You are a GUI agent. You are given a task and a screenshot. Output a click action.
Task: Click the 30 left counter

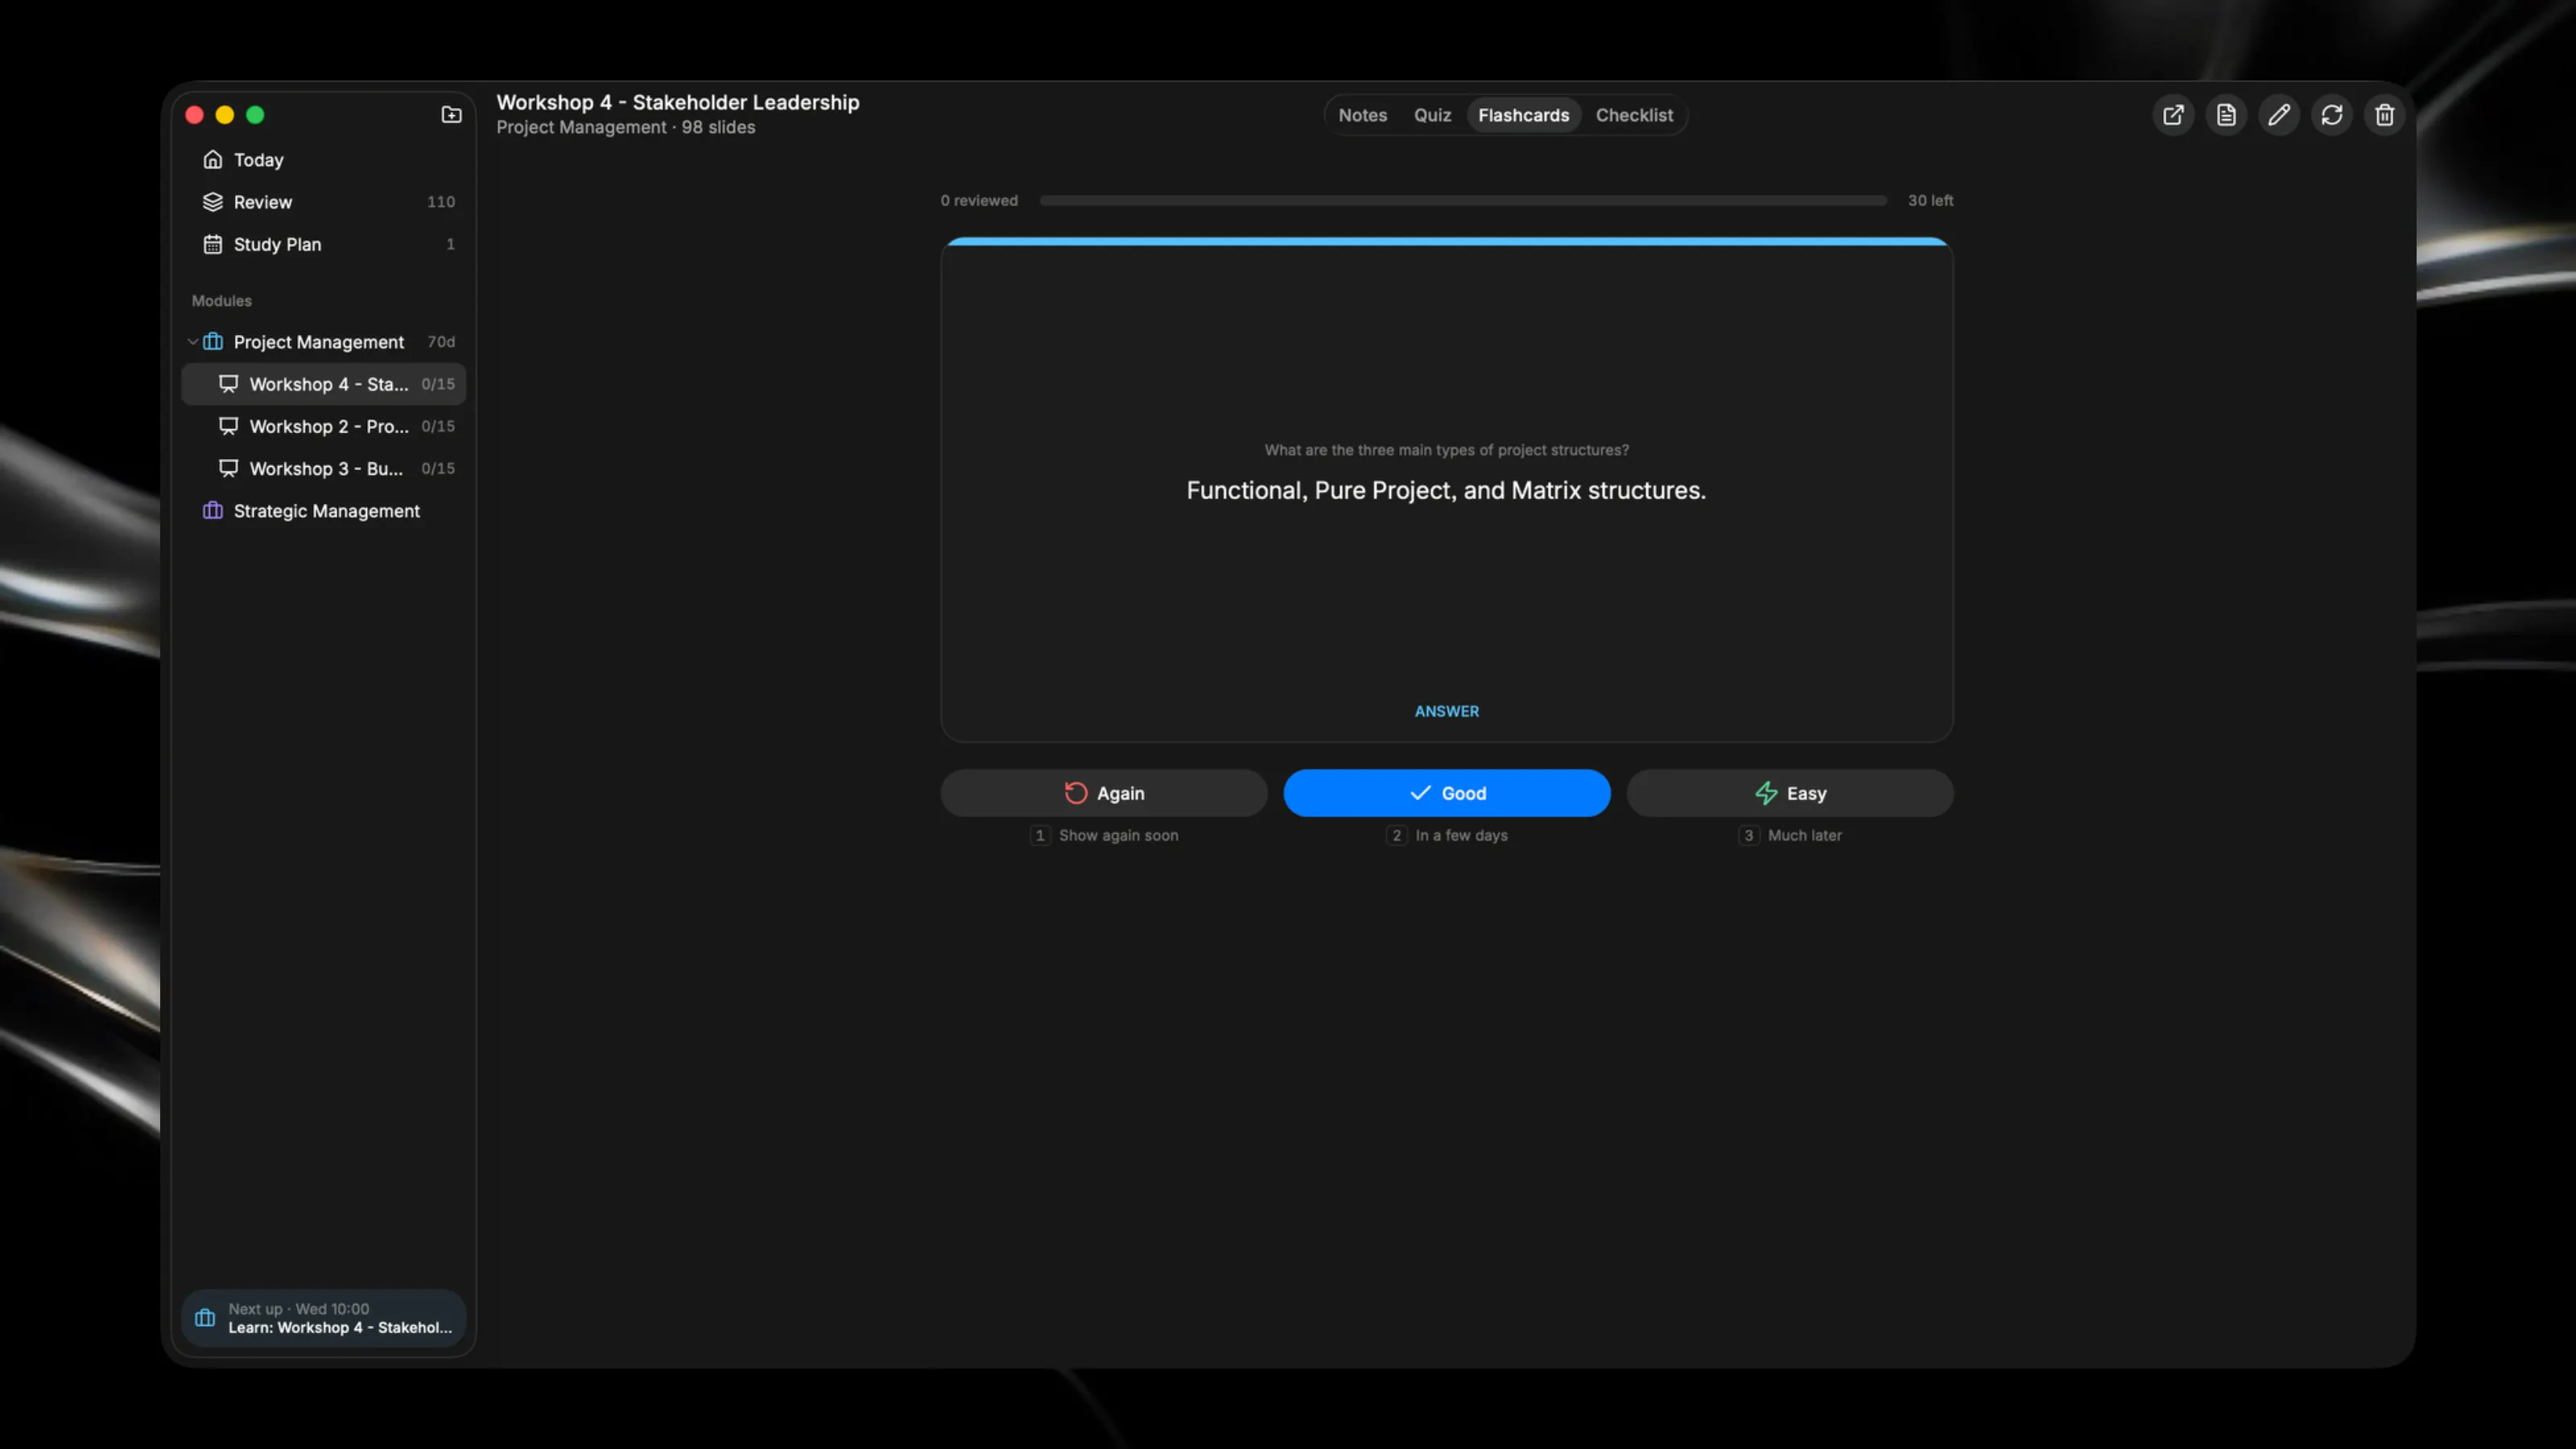1930,200
